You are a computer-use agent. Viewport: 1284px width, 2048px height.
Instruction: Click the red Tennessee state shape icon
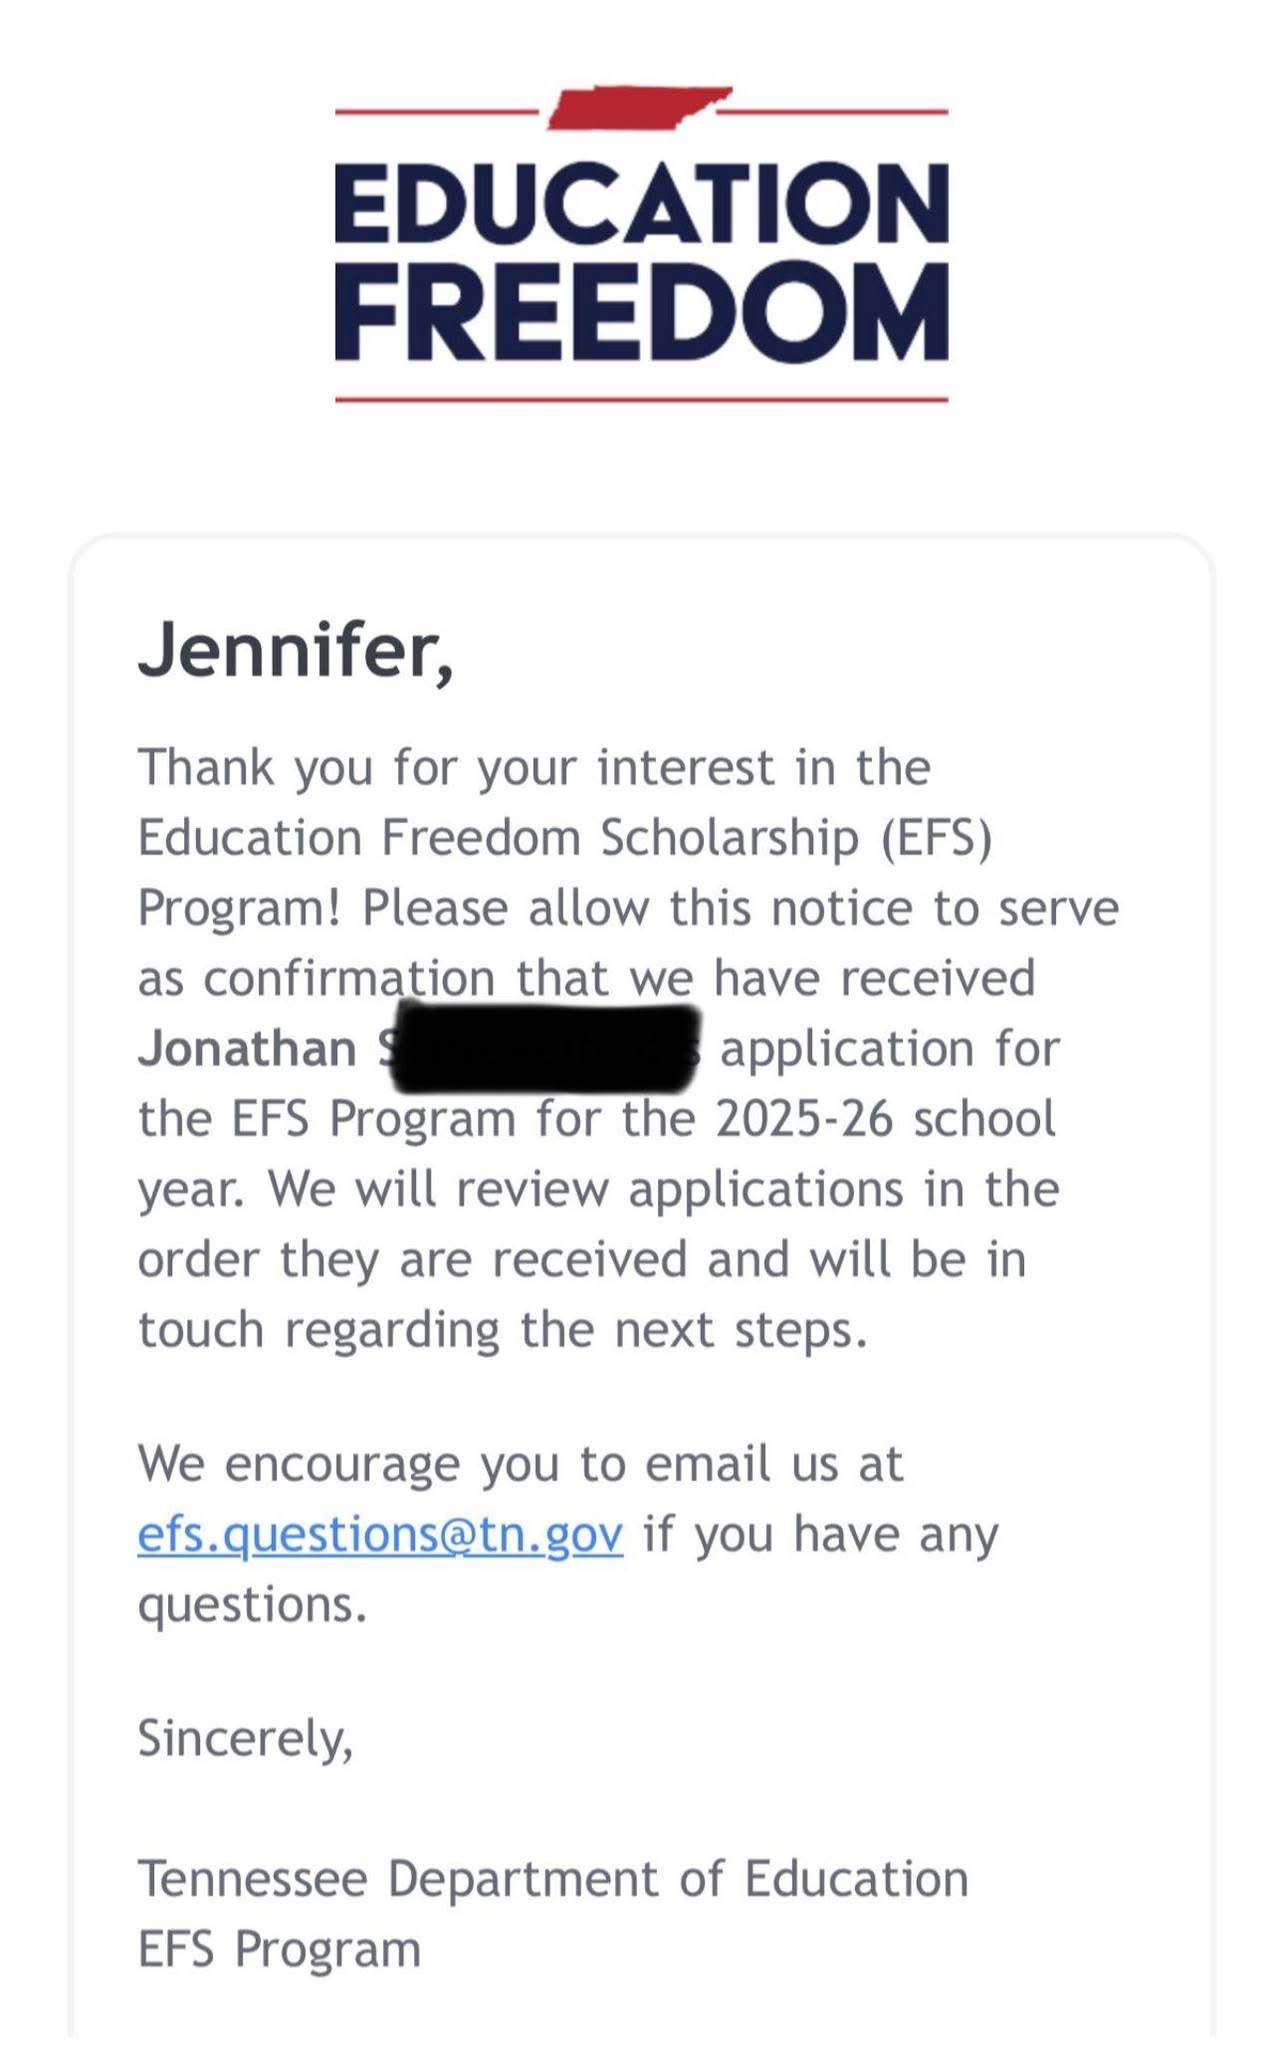tap(640, 109)
